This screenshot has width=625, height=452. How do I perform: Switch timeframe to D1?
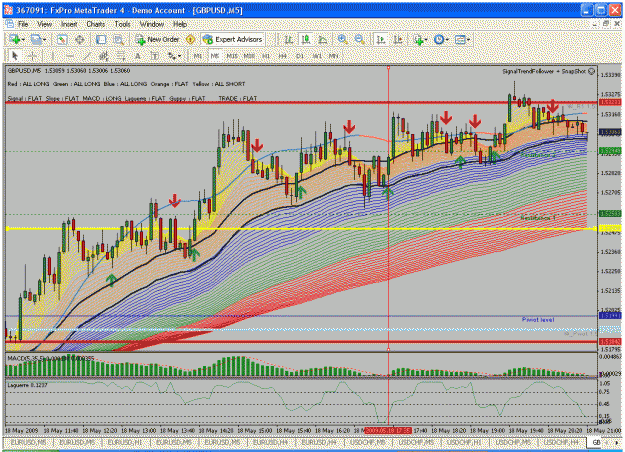click(300, 56)
